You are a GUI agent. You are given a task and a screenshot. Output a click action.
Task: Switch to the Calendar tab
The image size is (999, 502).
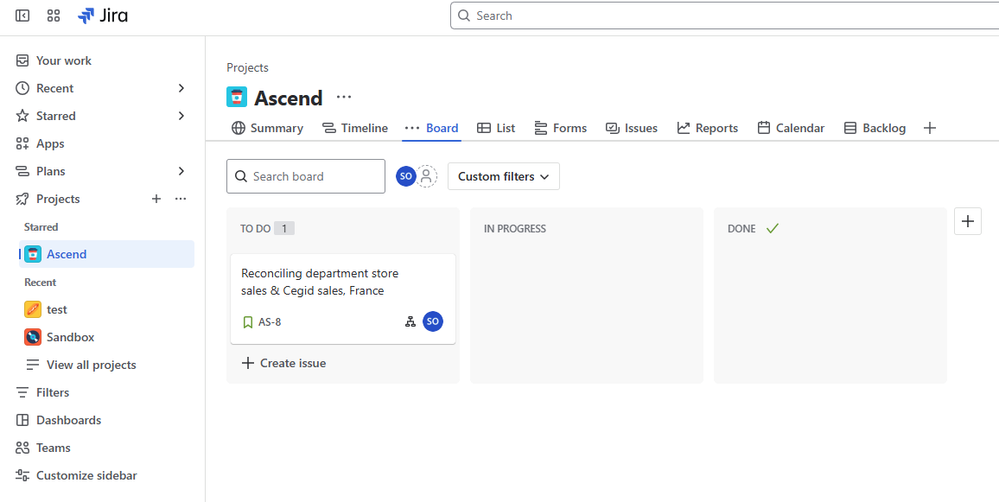pyautogui.click(x=791, y=128)
